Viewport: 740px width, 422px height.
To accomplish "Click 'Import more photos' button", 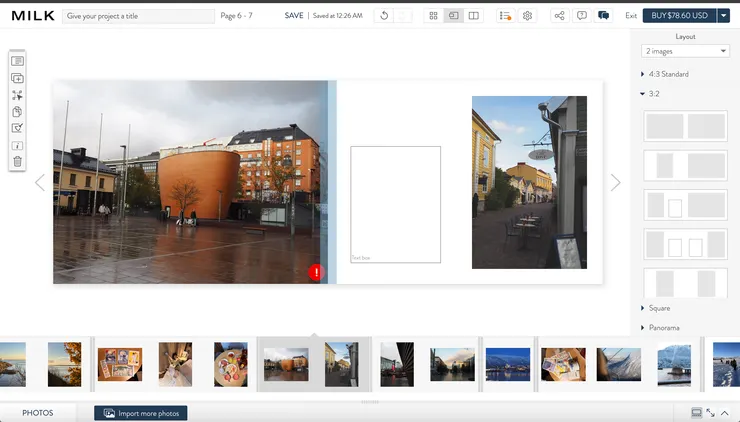I will [141, 413].
